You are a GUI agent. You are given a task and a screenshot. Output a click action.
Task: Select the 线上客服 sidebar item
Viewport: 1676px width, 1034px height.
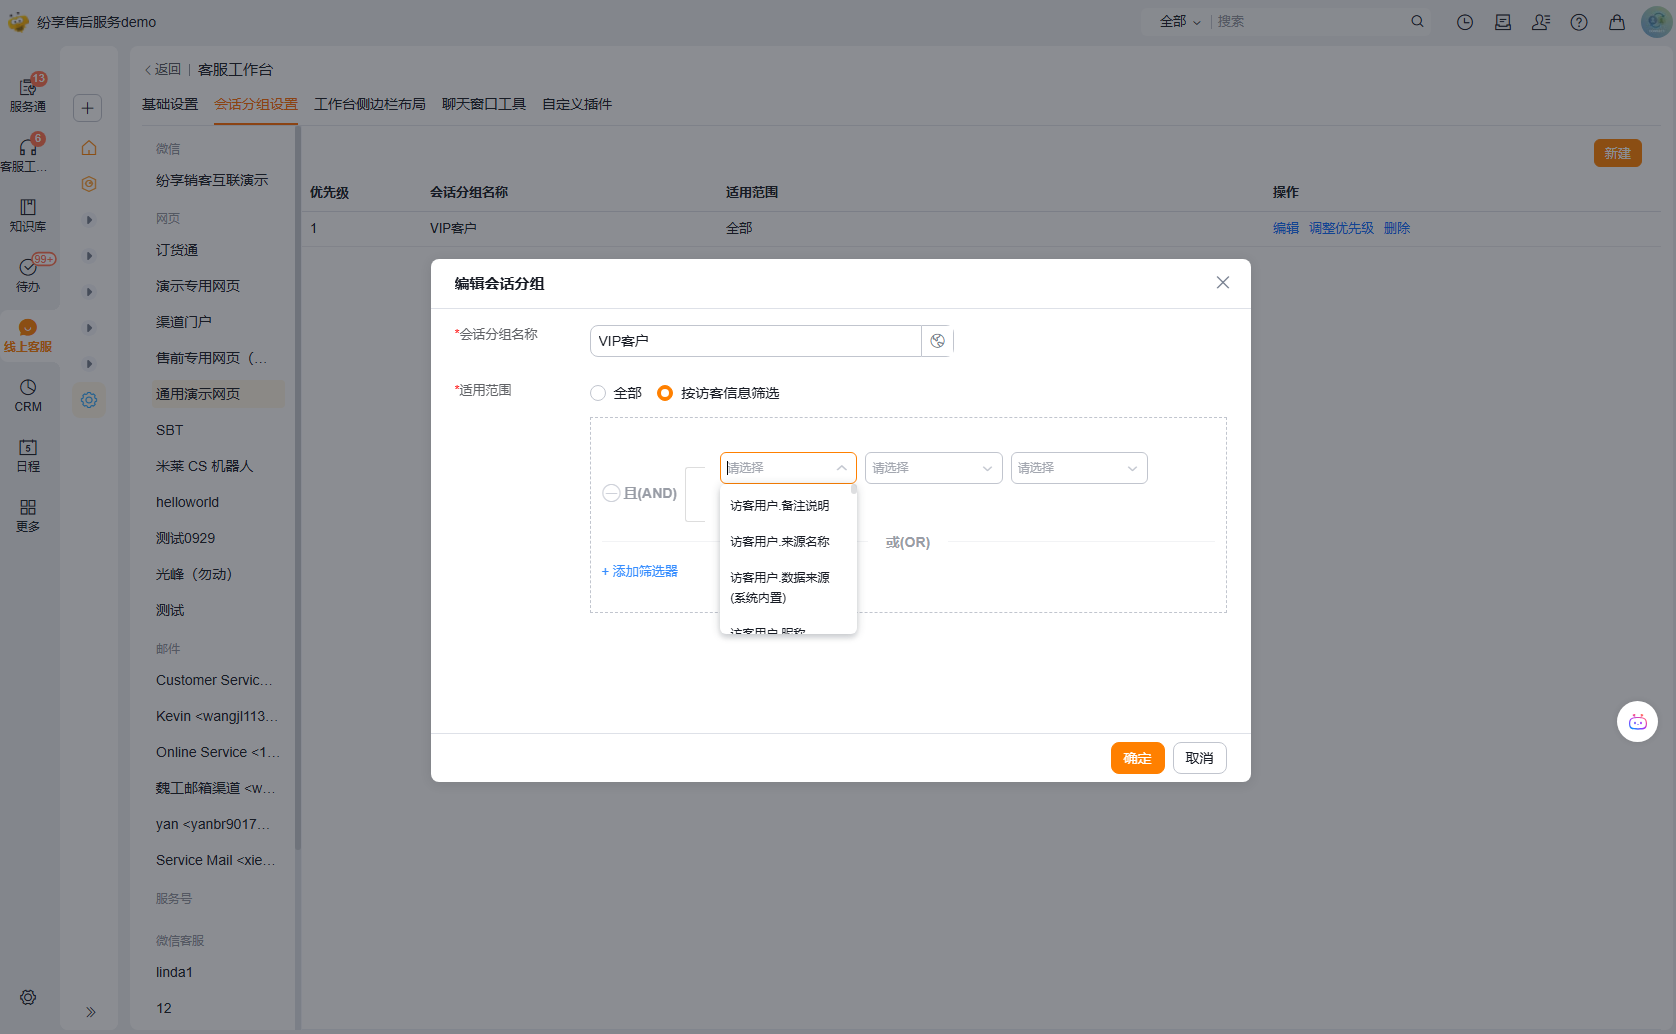click(x=28, y=335)
